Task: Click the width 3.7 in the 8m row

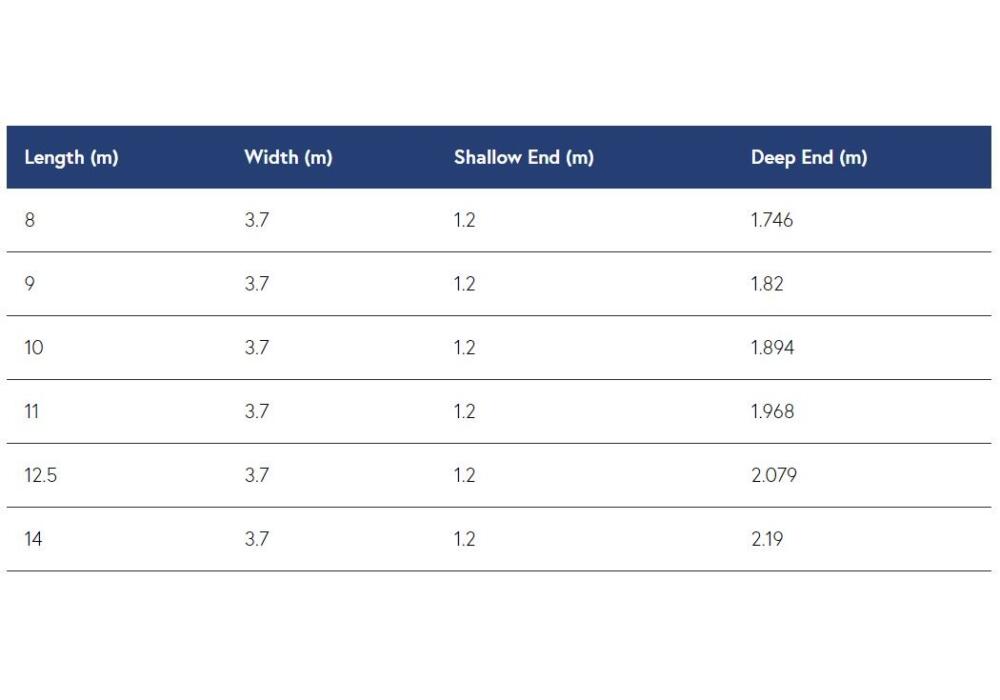Action: [x=257, y=220]
